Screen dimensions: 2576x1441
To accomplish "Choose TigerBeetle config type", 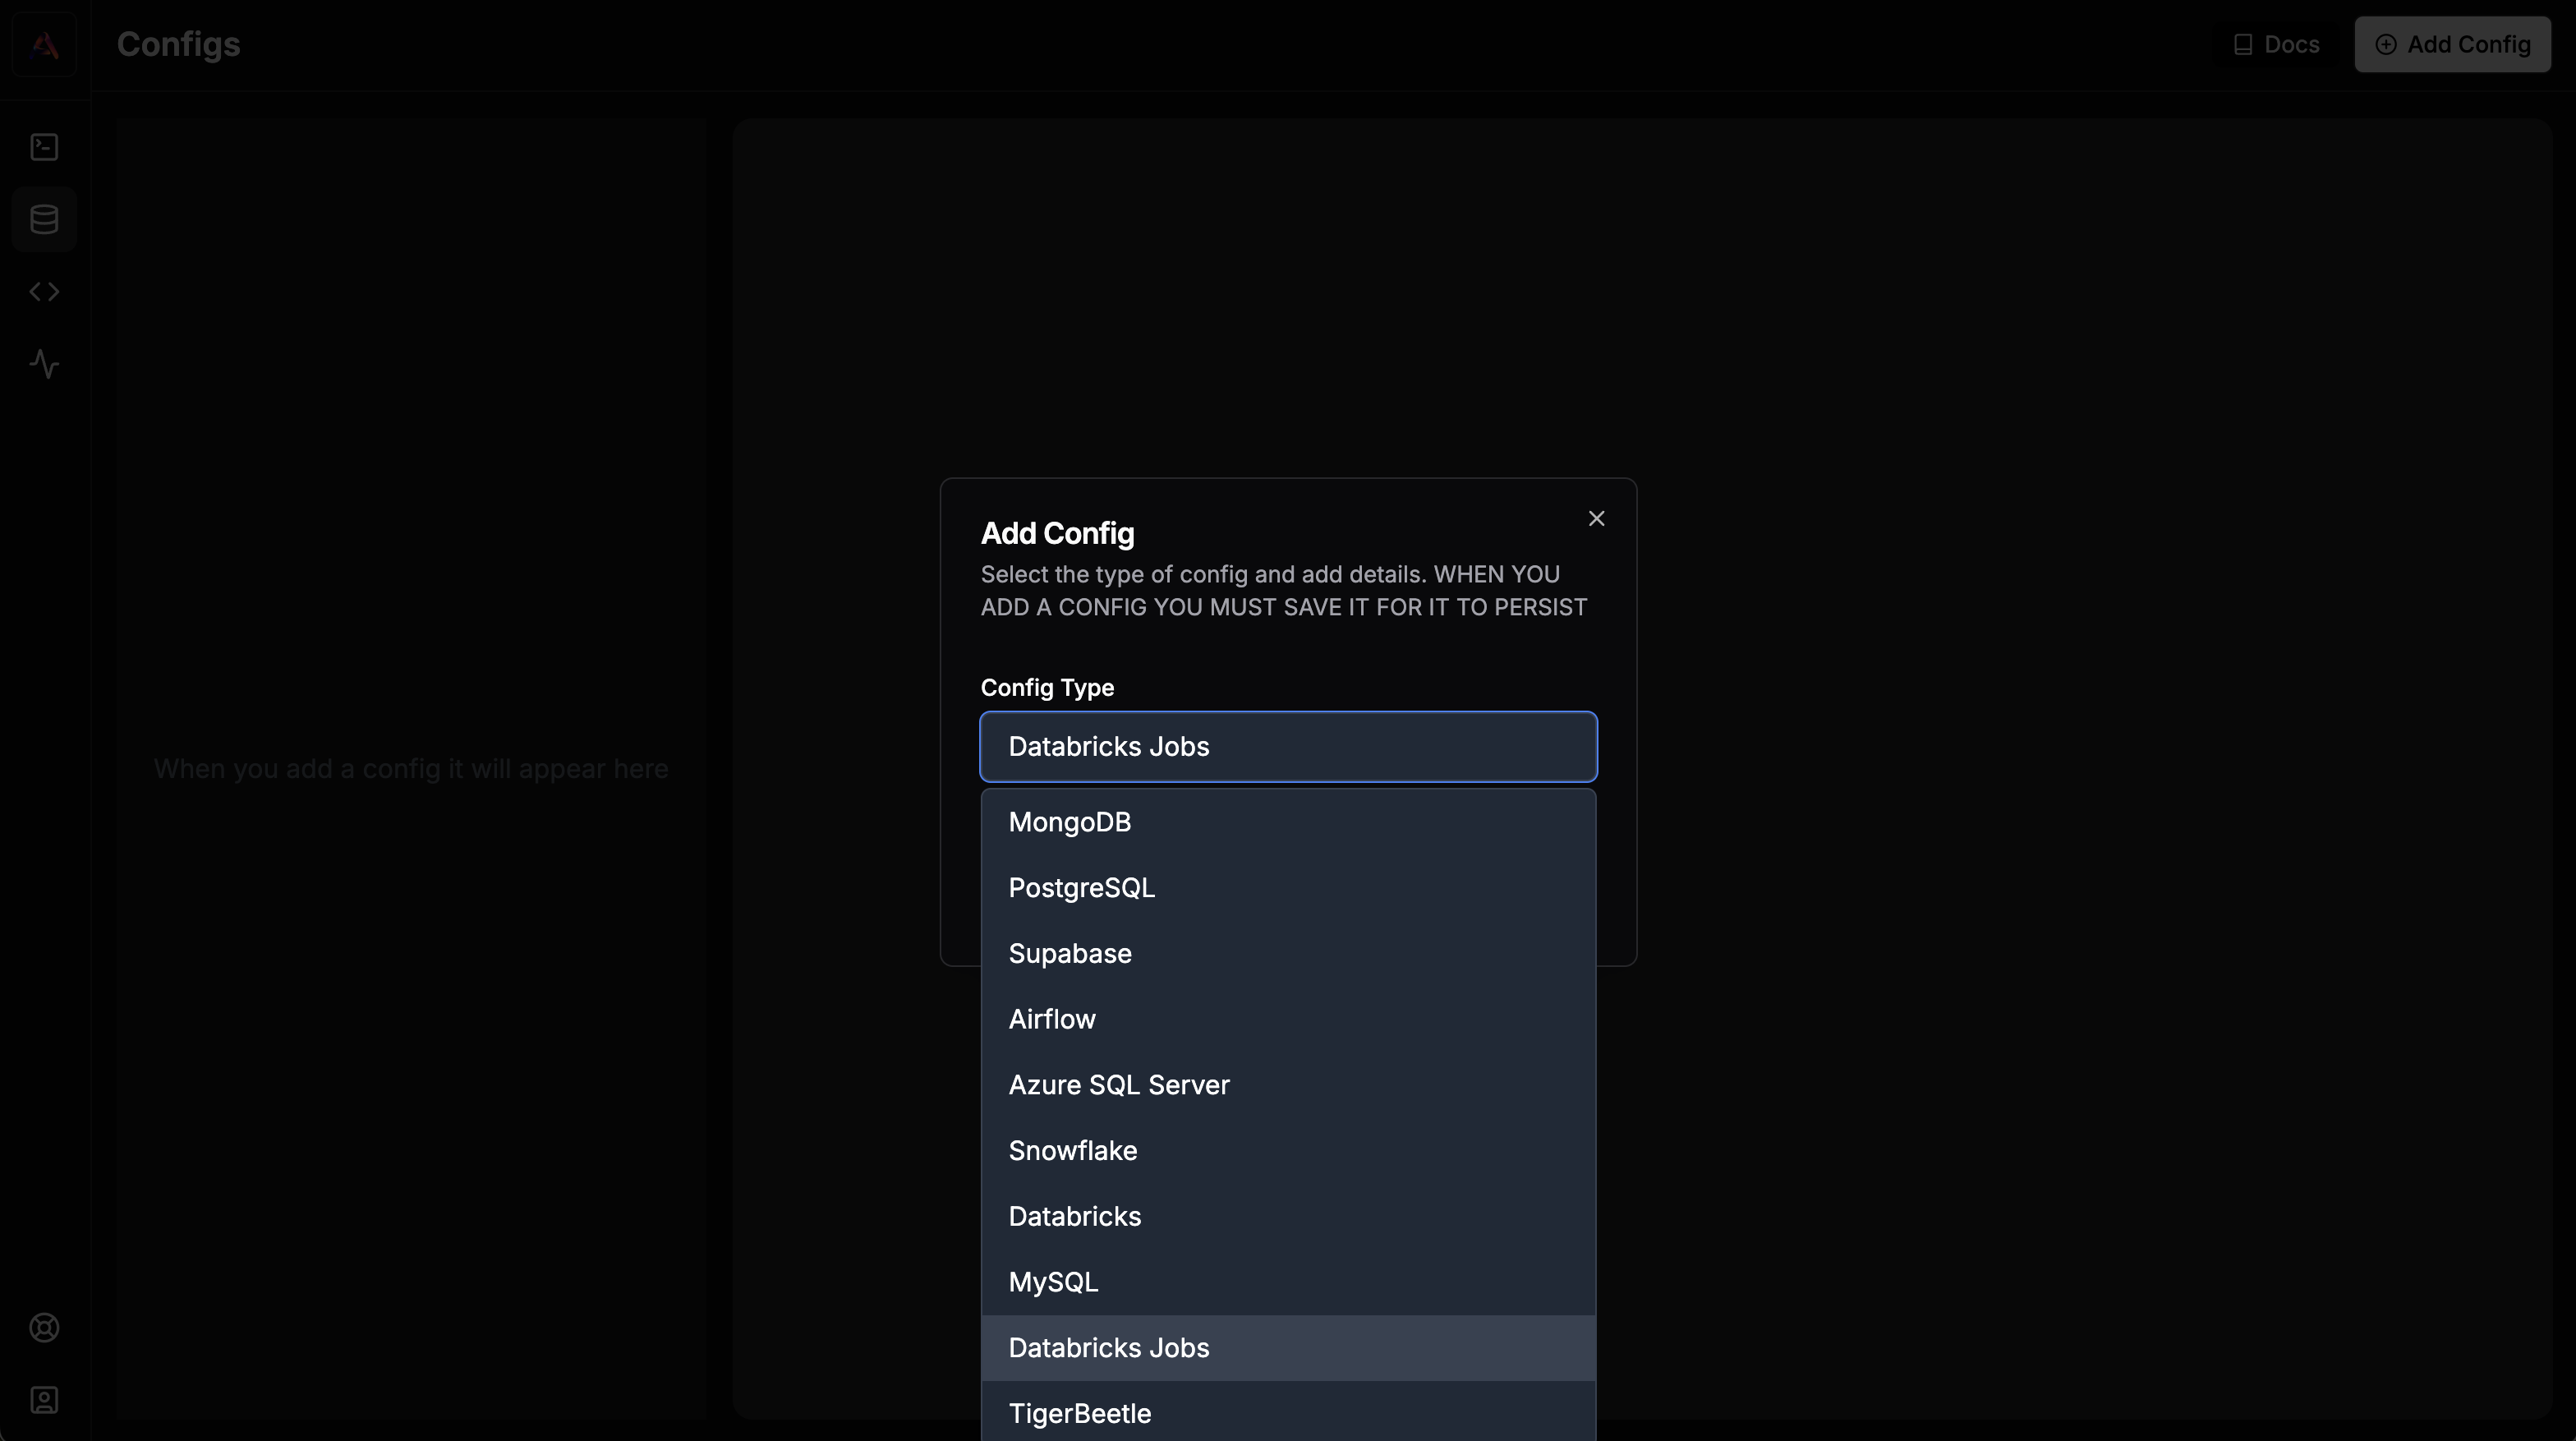I will pyautogui.click(x=1288, y=1412).
